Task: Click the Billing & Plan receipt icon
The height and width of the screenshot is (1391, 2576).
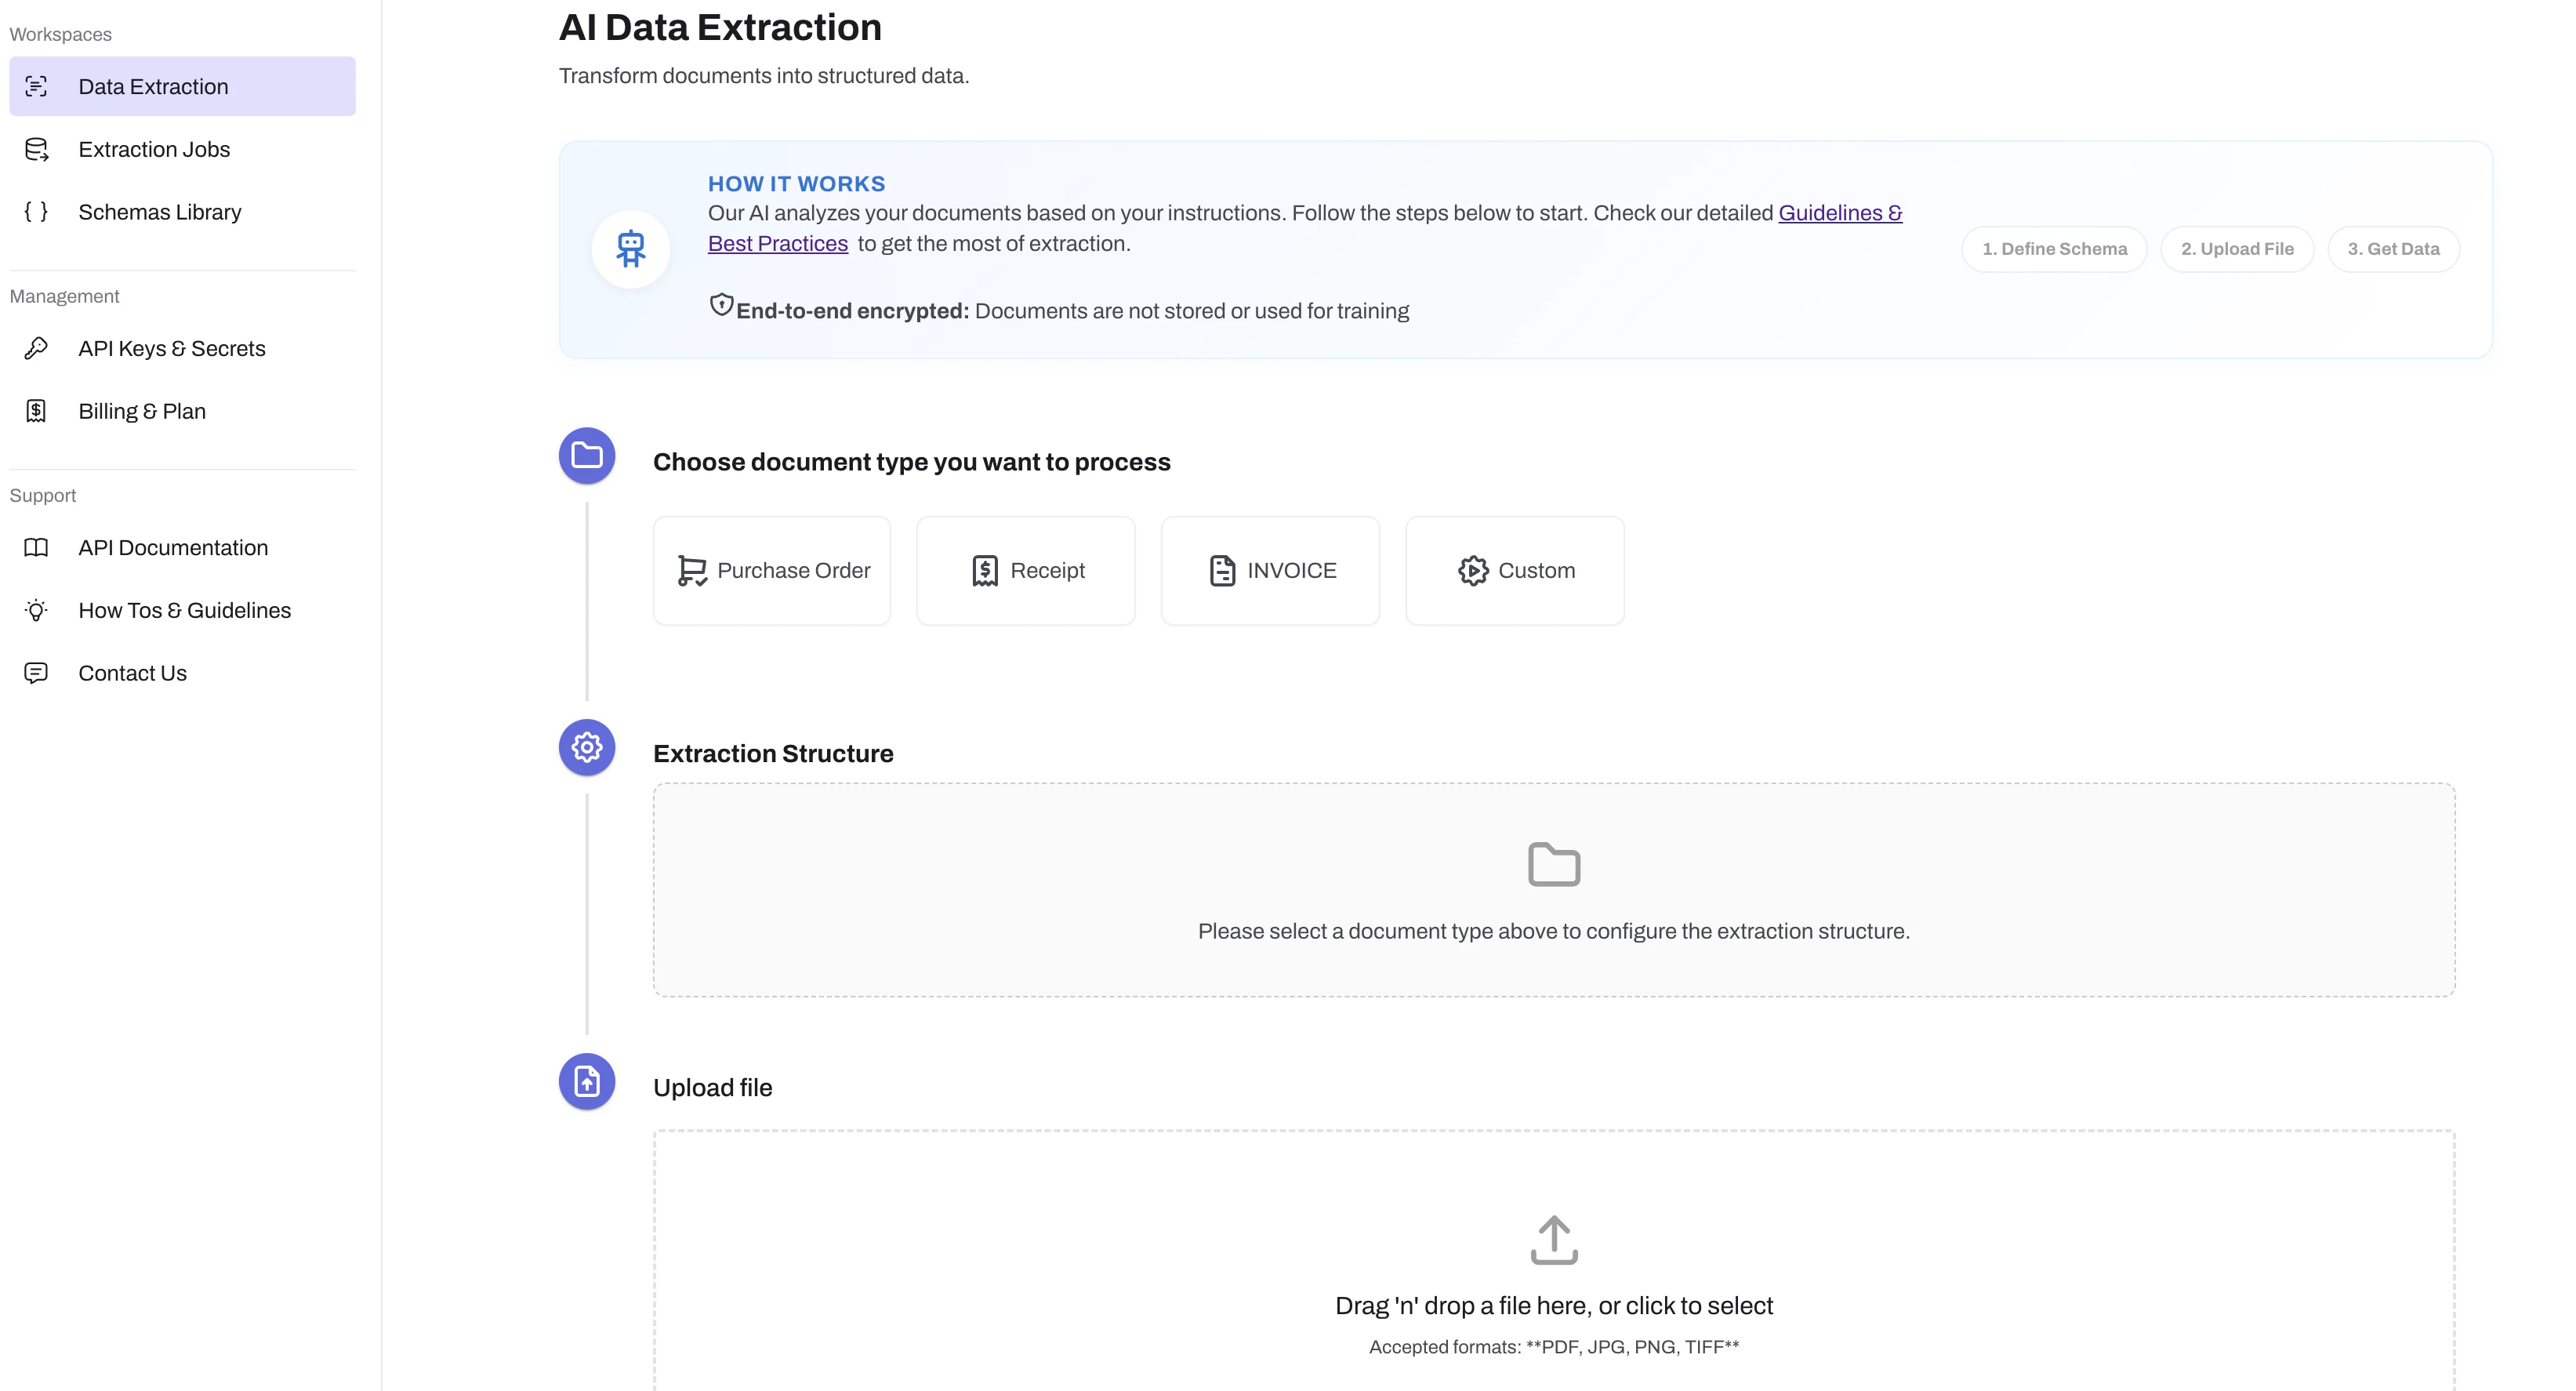Action: pos(36,411)
